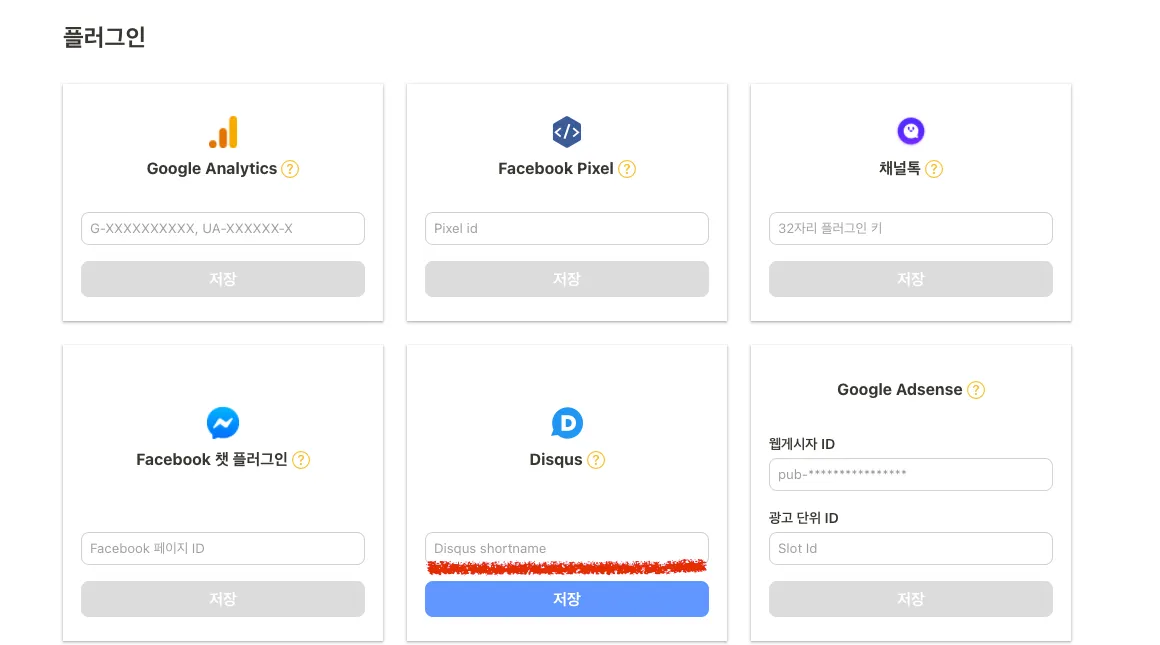Click the Facebook 페이지 ID field
1160x645 pixels.
click(x=223, y=548)
